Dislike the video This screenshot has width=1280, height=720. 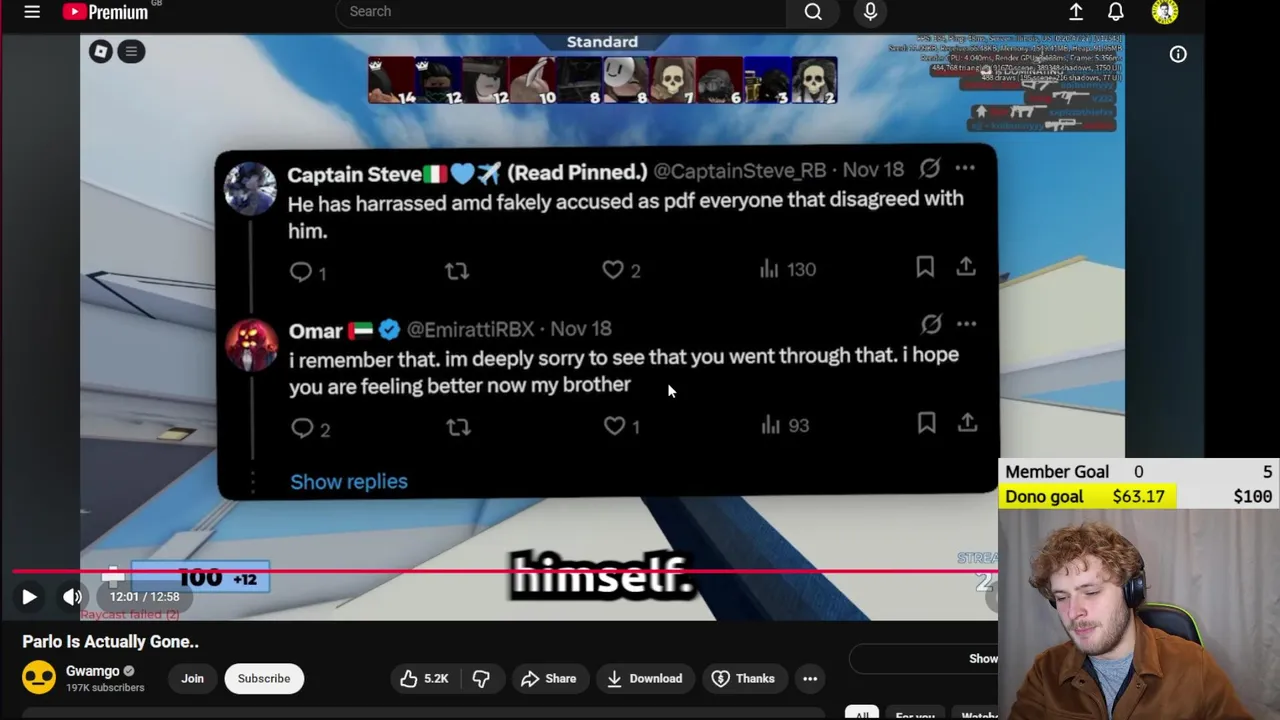pos(481,679)
